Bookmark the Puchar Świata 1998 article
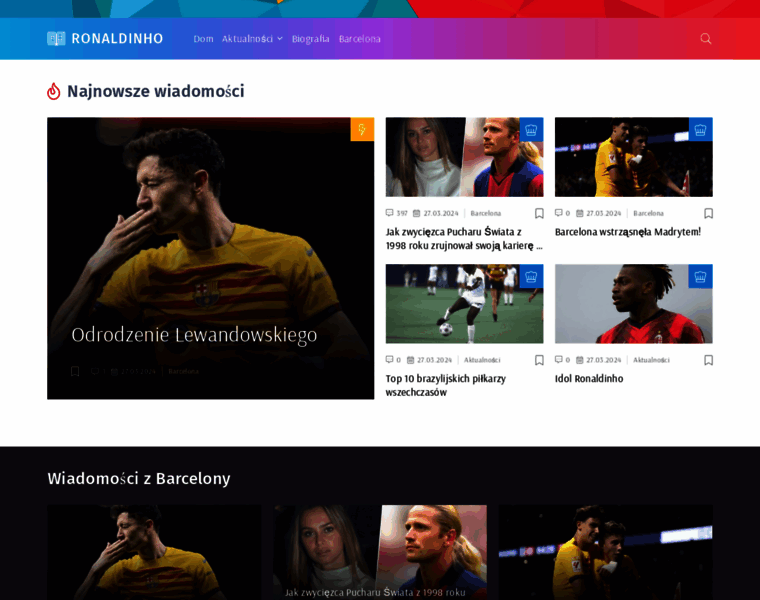 539,213
